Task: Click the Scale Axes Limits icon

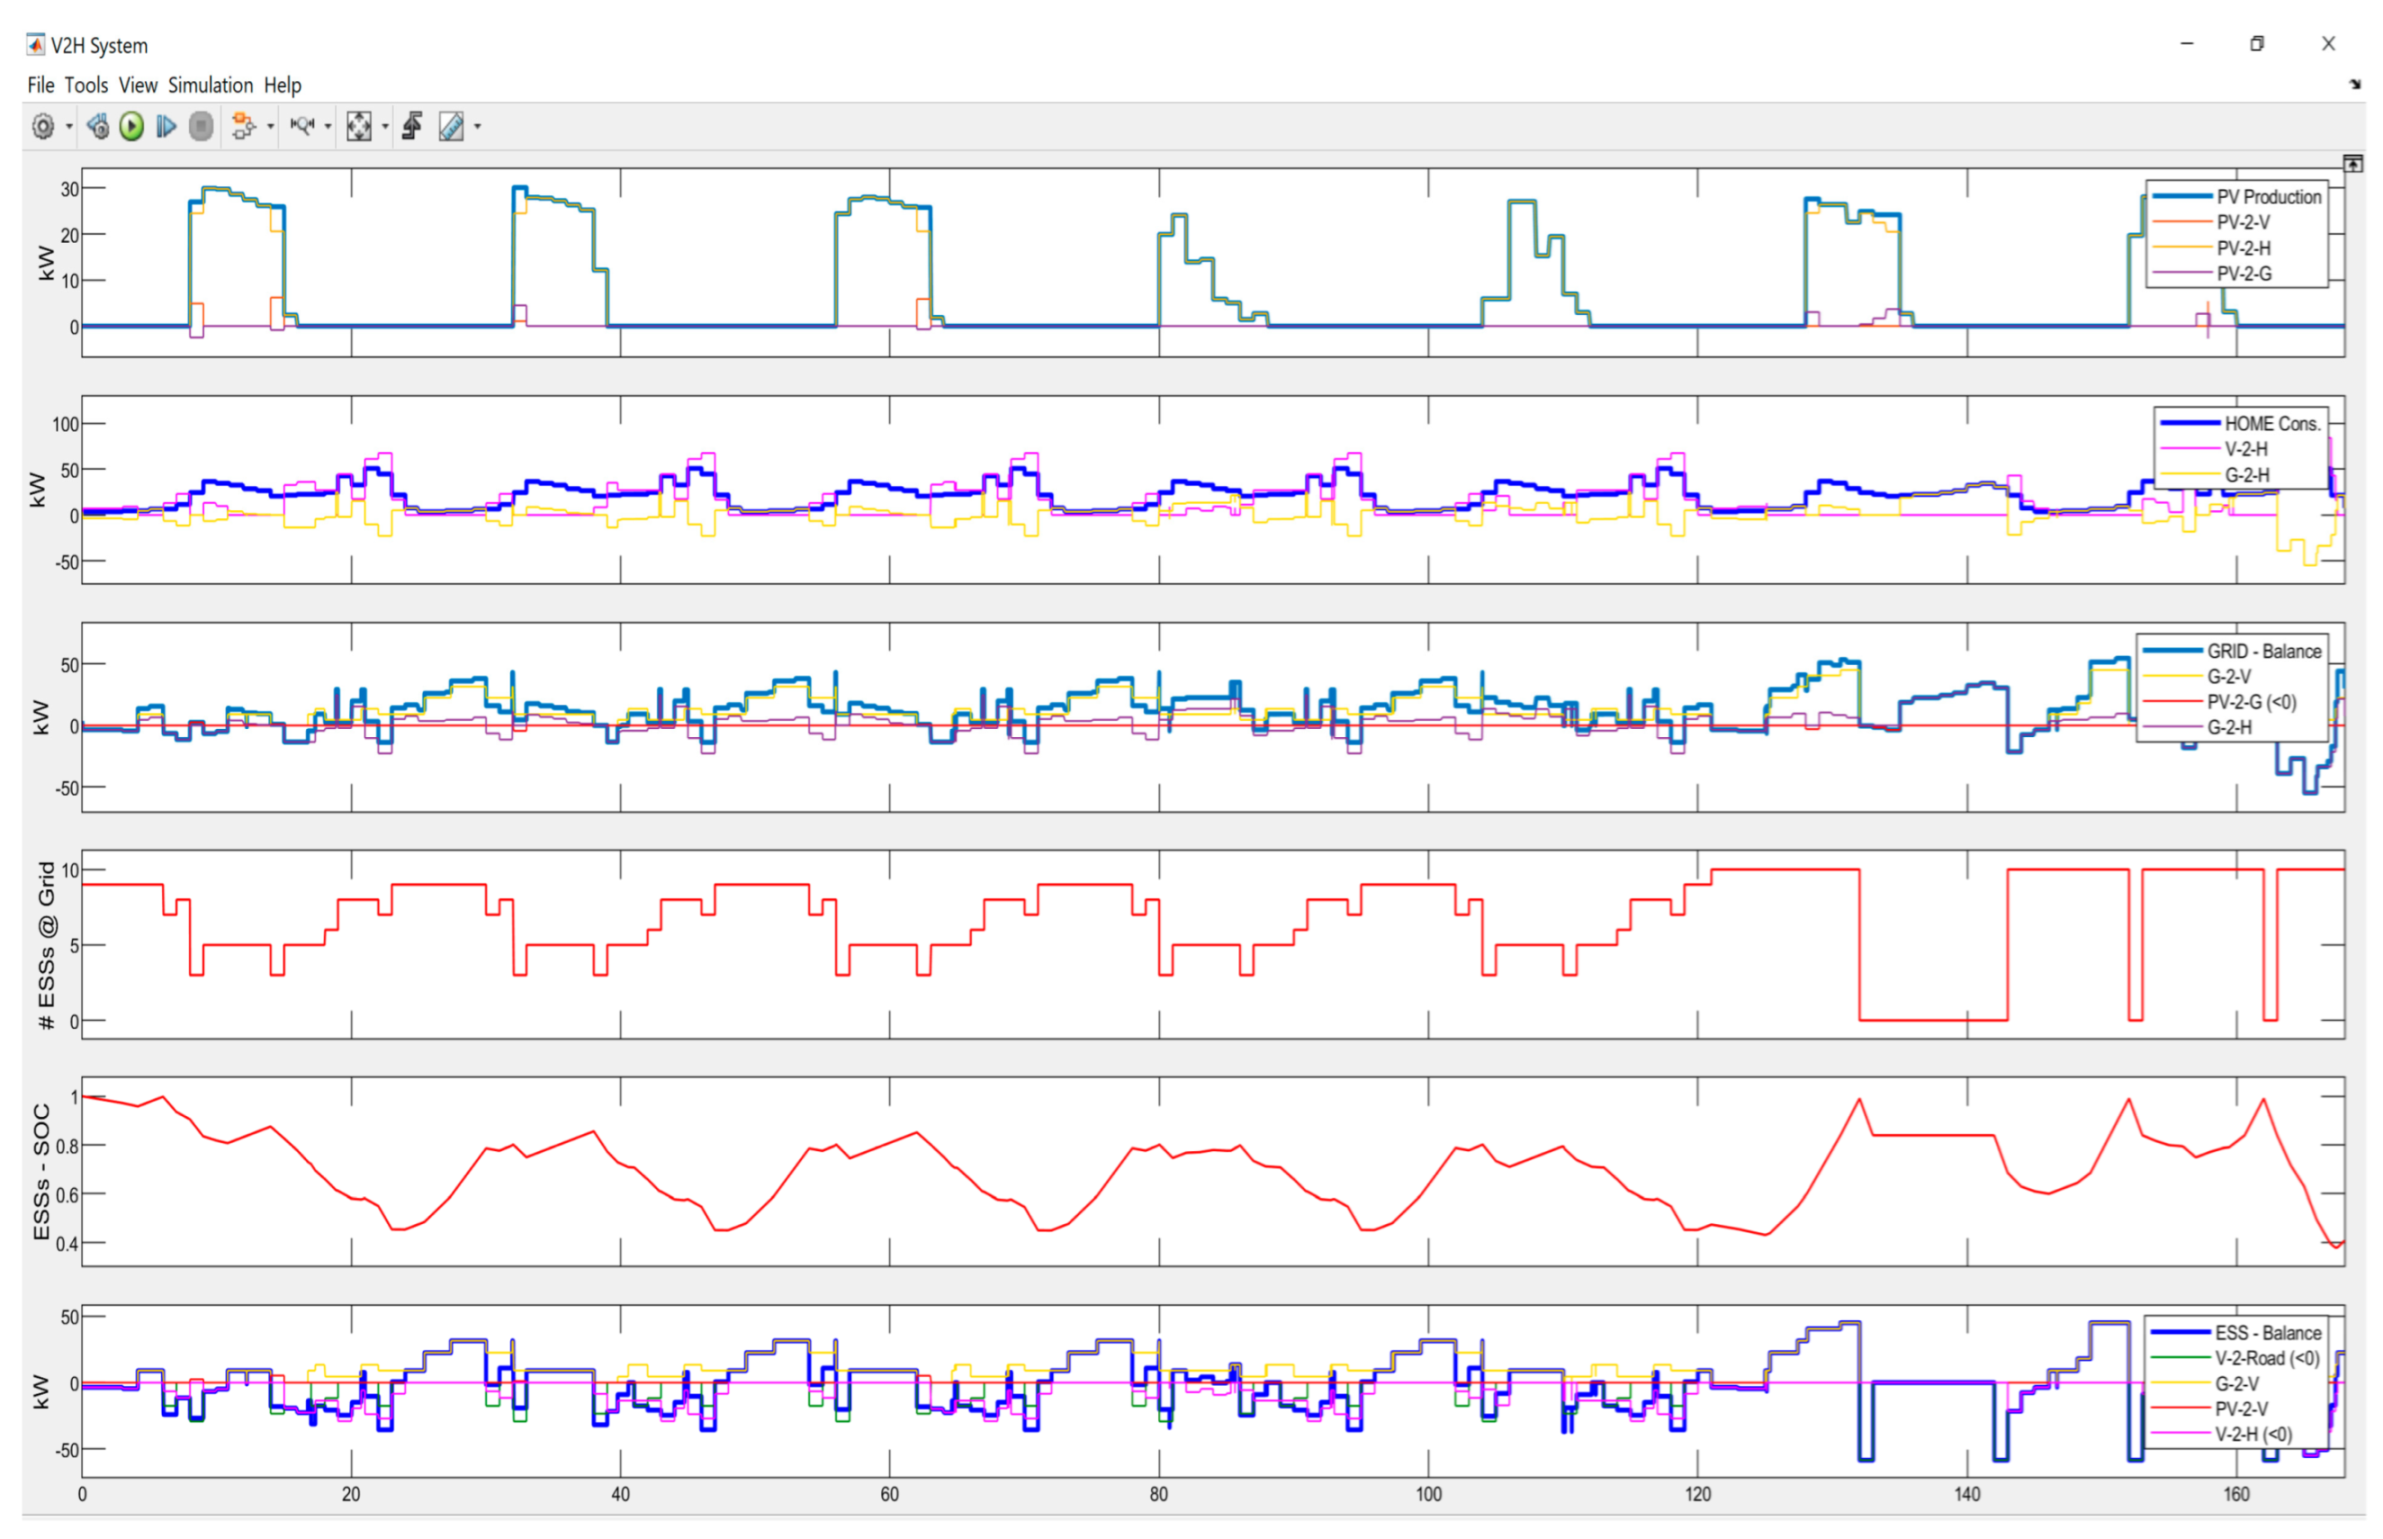Action: coord(358,127)
